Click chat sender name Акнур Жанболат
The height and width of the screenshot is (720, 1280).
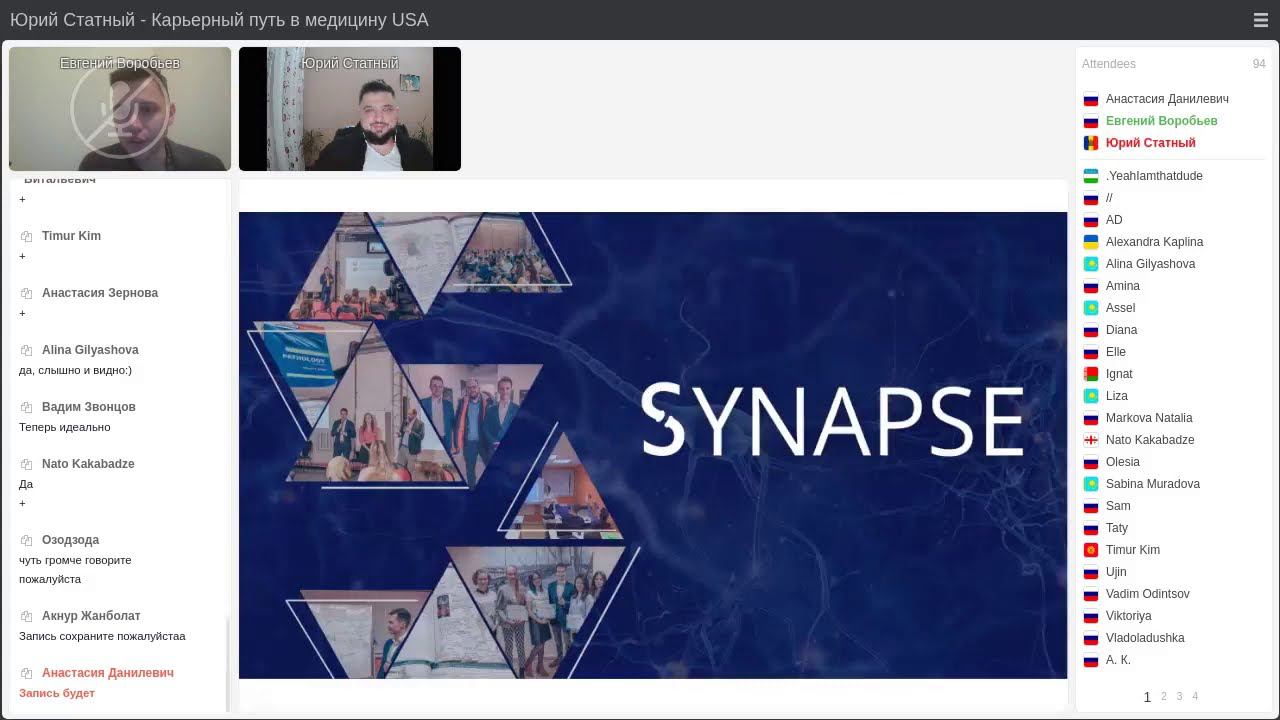click(x=91, y=616)
